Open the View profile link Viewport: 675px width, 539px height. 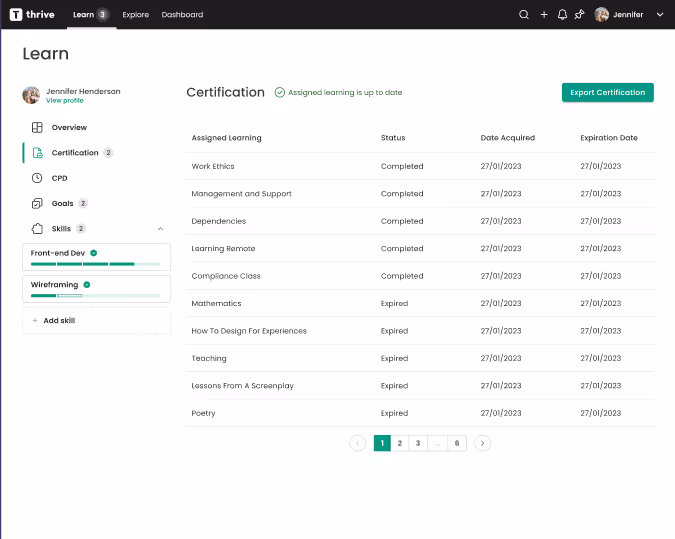(65, 101)
